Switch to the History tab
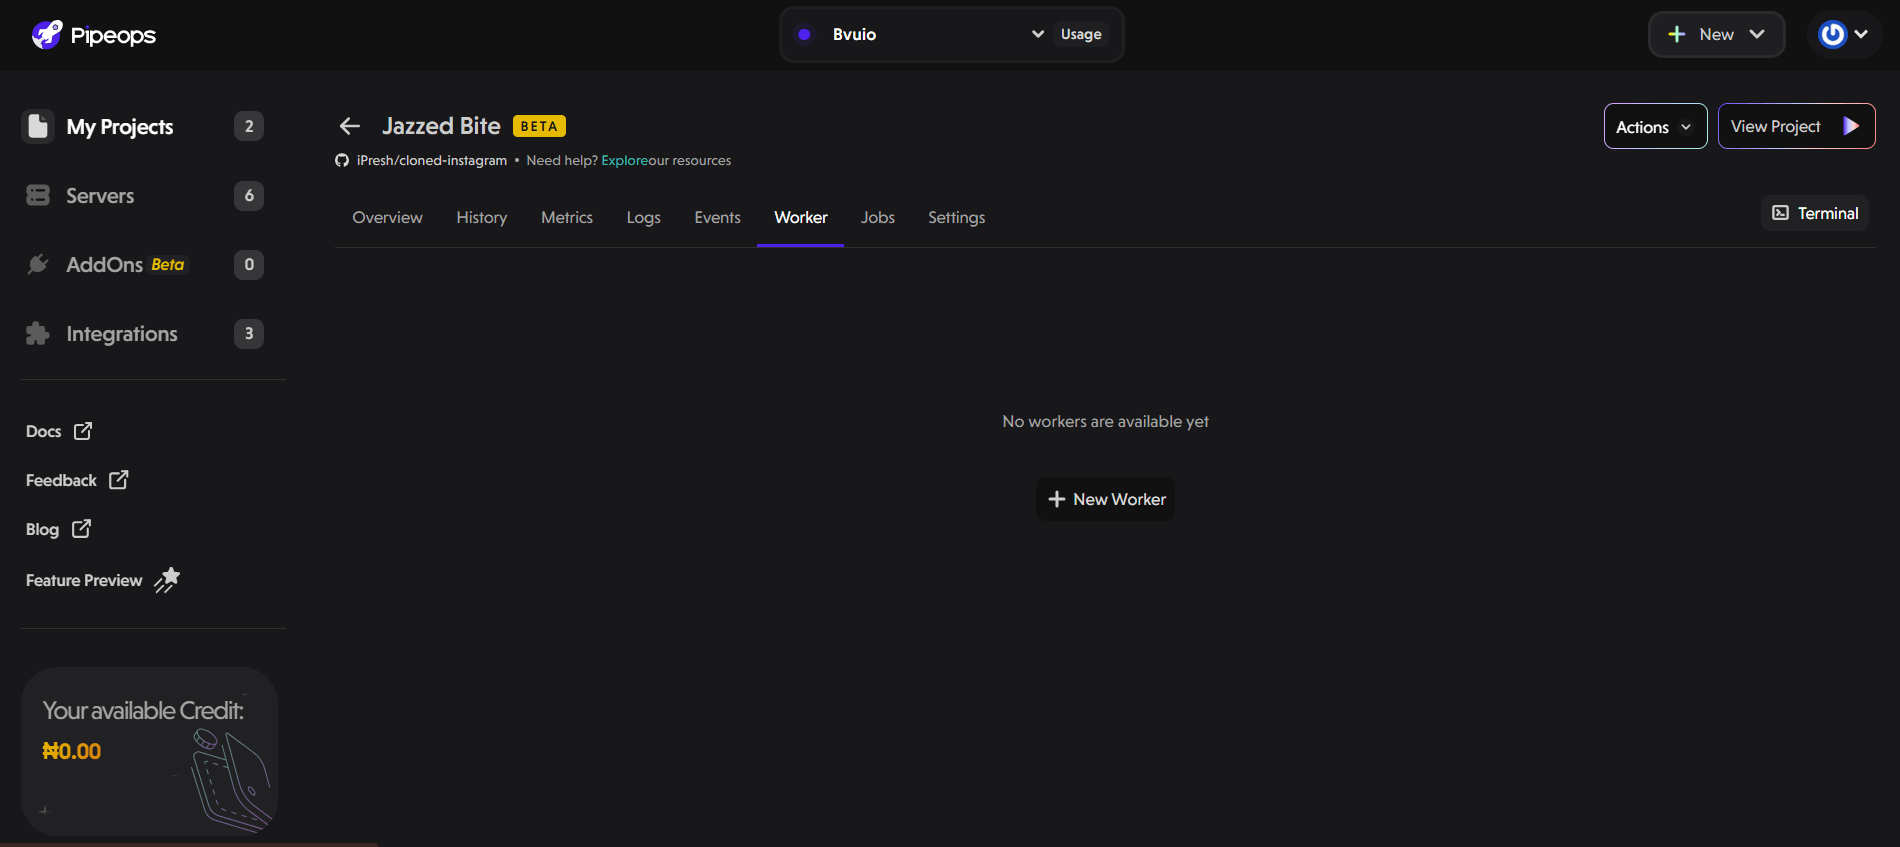Image resolution: width=1900 pixels, height=847 pixels. 482,217
